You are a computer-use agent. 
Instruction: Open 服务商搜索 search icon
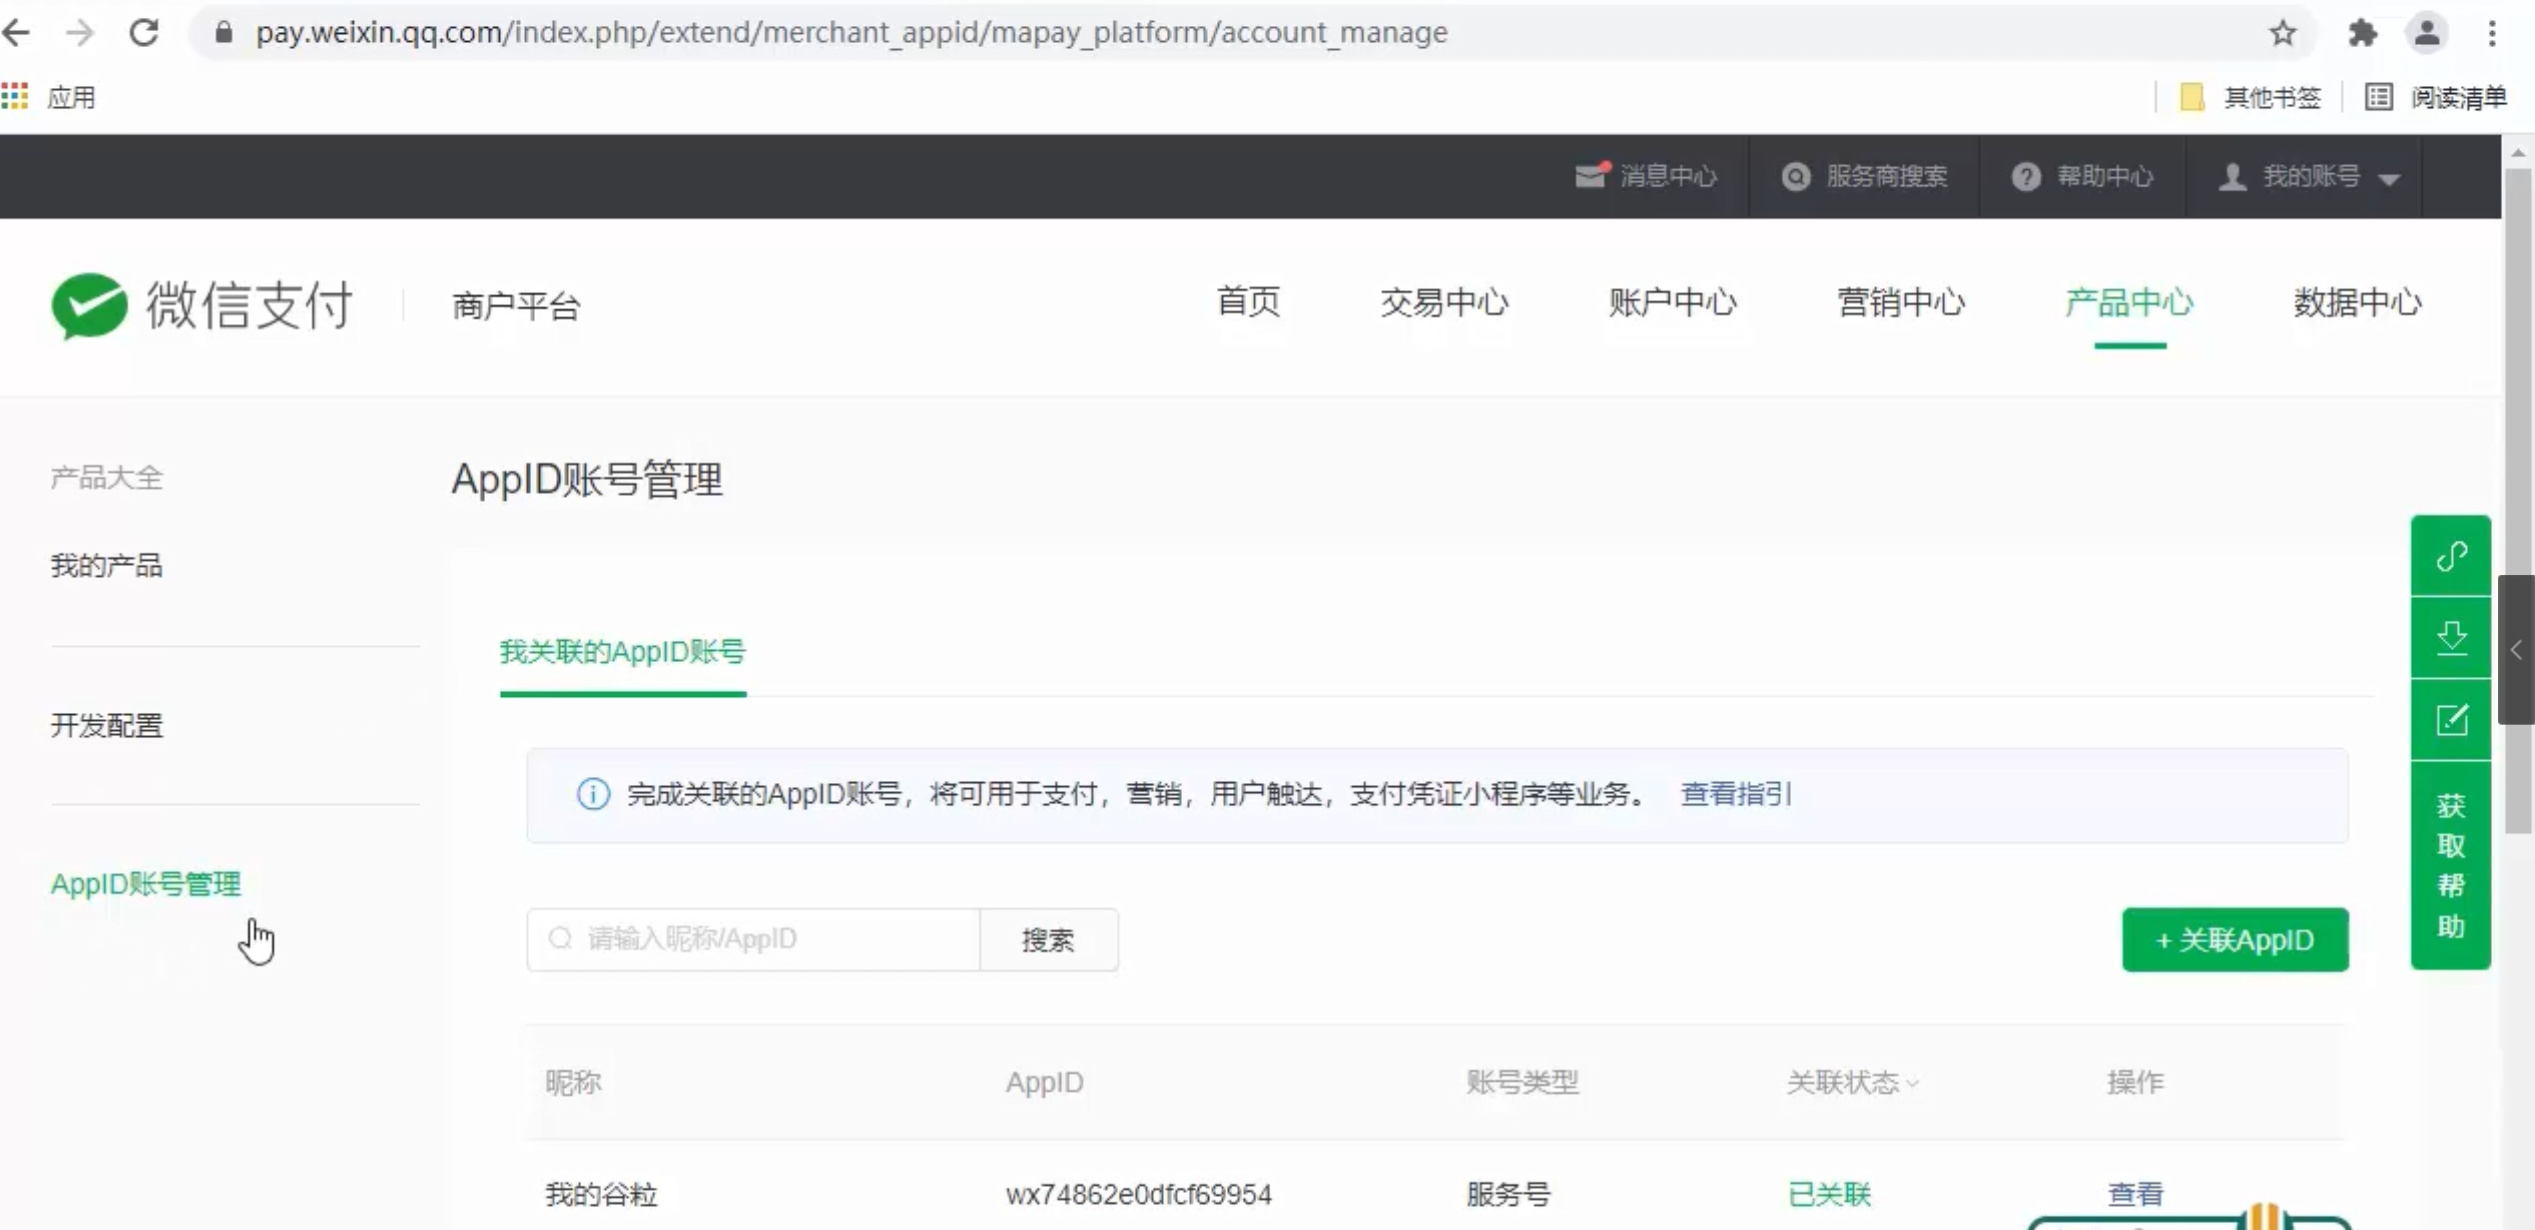1796,176
